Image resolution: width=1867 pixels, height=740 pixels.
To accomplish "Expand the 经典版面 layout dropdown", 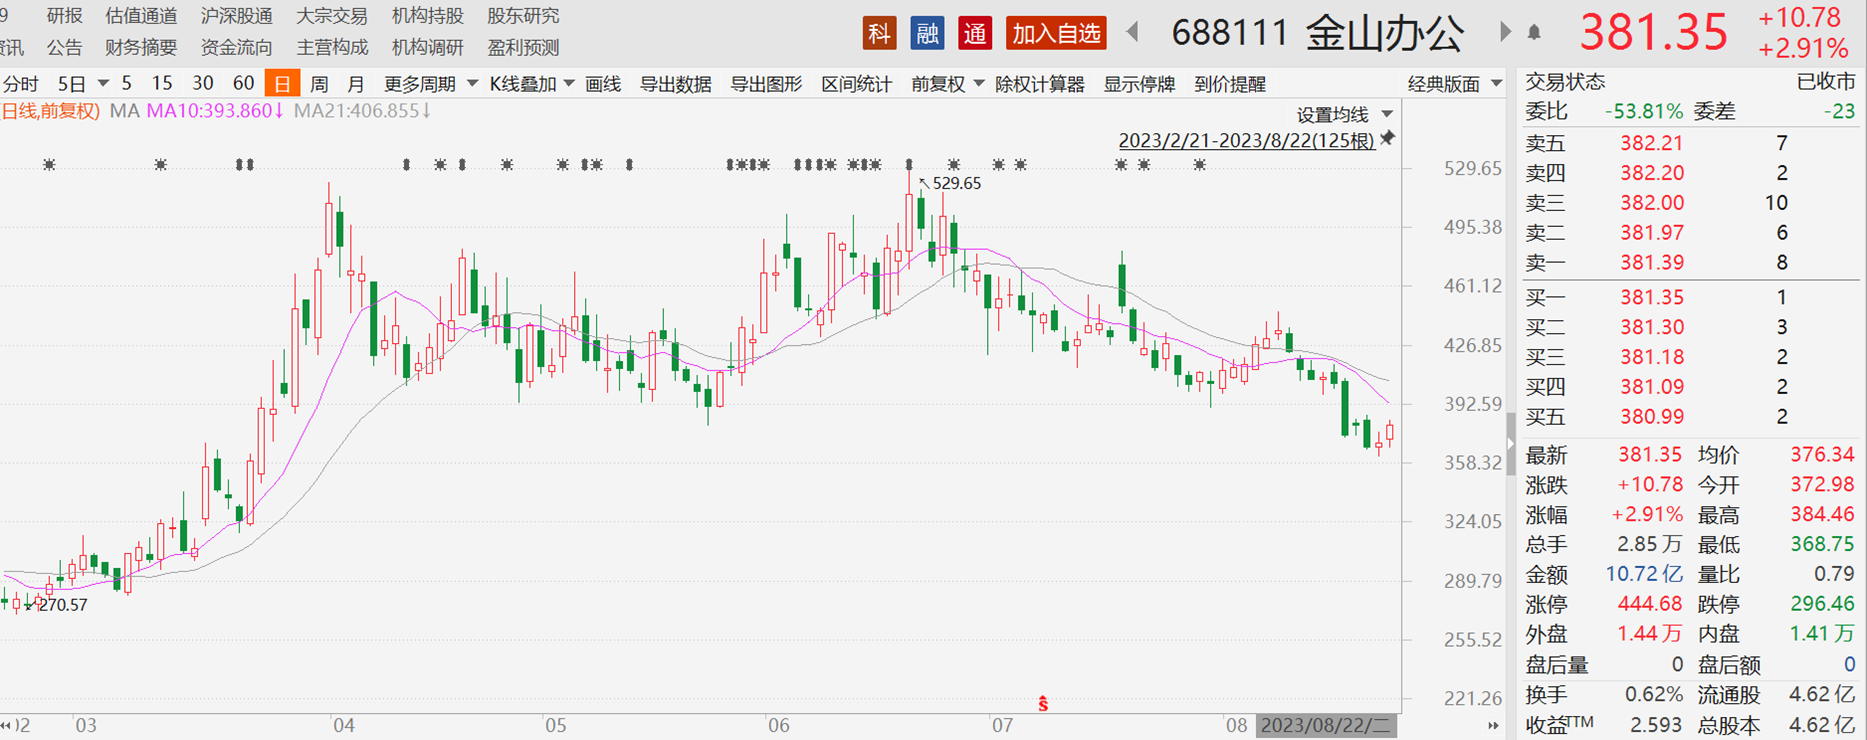I will (1454, 84).
